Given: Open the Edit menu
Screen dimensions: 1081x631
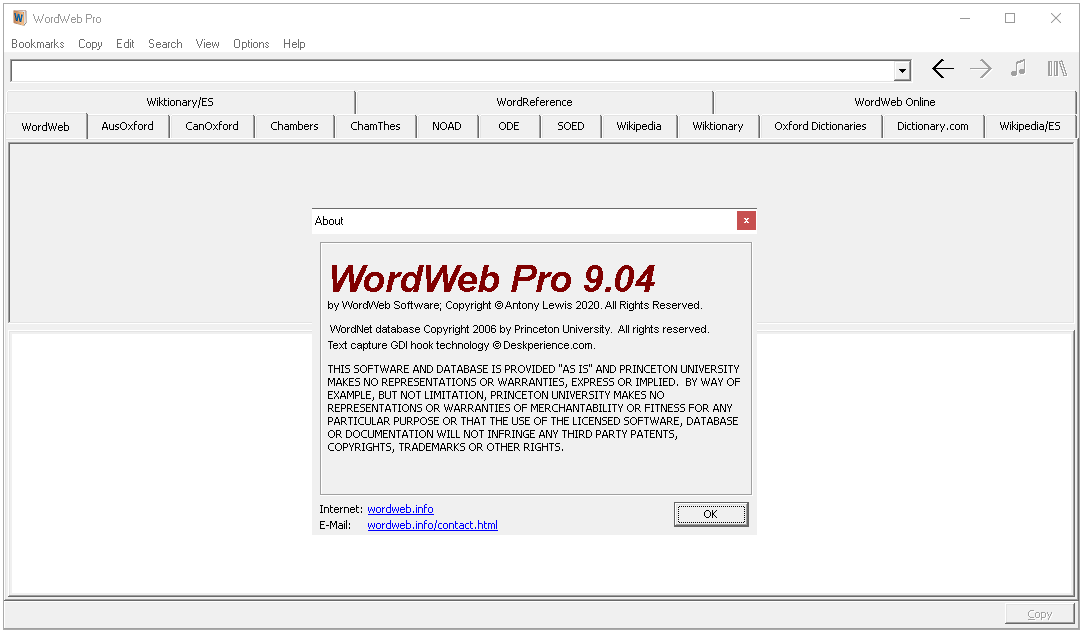Looking at the screenshot, I should click(x=125, y=43).
